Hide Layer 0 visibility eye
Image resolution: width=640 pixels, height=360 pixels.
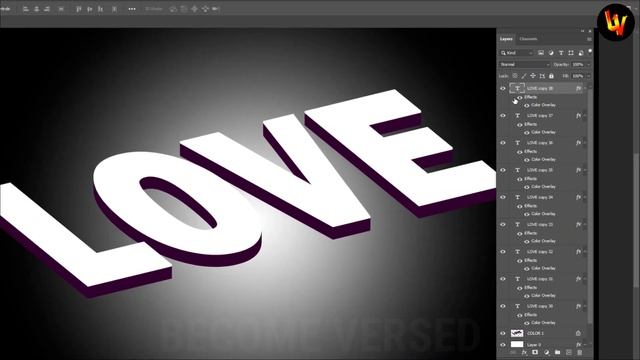pos(503,345)
